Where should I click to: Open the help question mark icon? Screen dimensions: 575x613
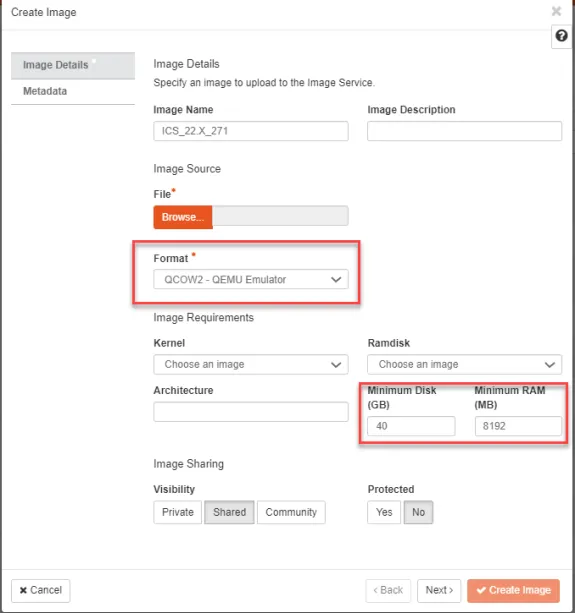(x=561, y=36)
